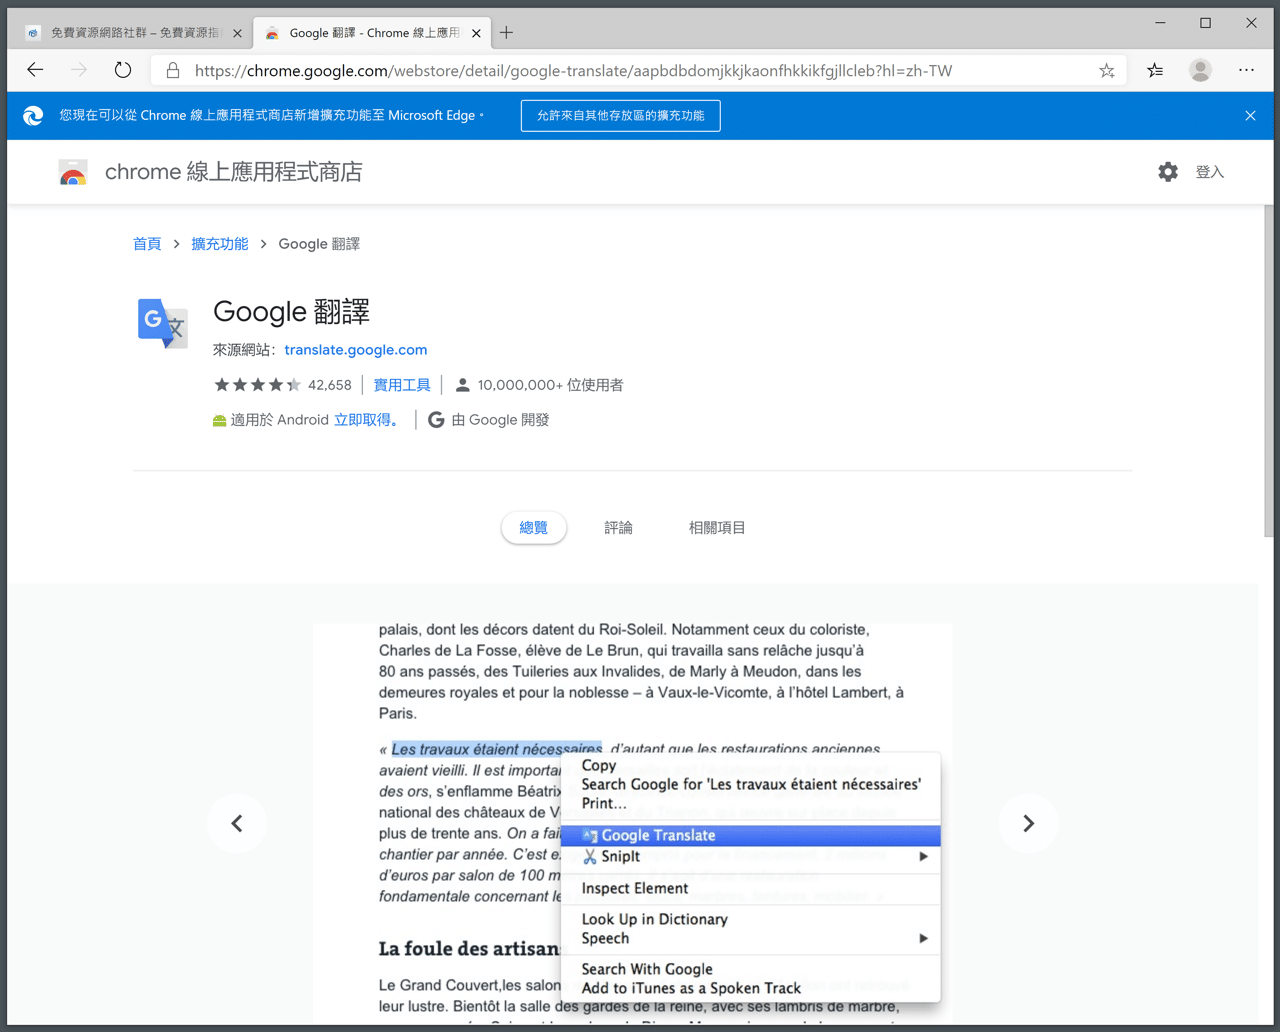Click the Google Translate extension icon
1280x1032 pixels.
point(162,323)
